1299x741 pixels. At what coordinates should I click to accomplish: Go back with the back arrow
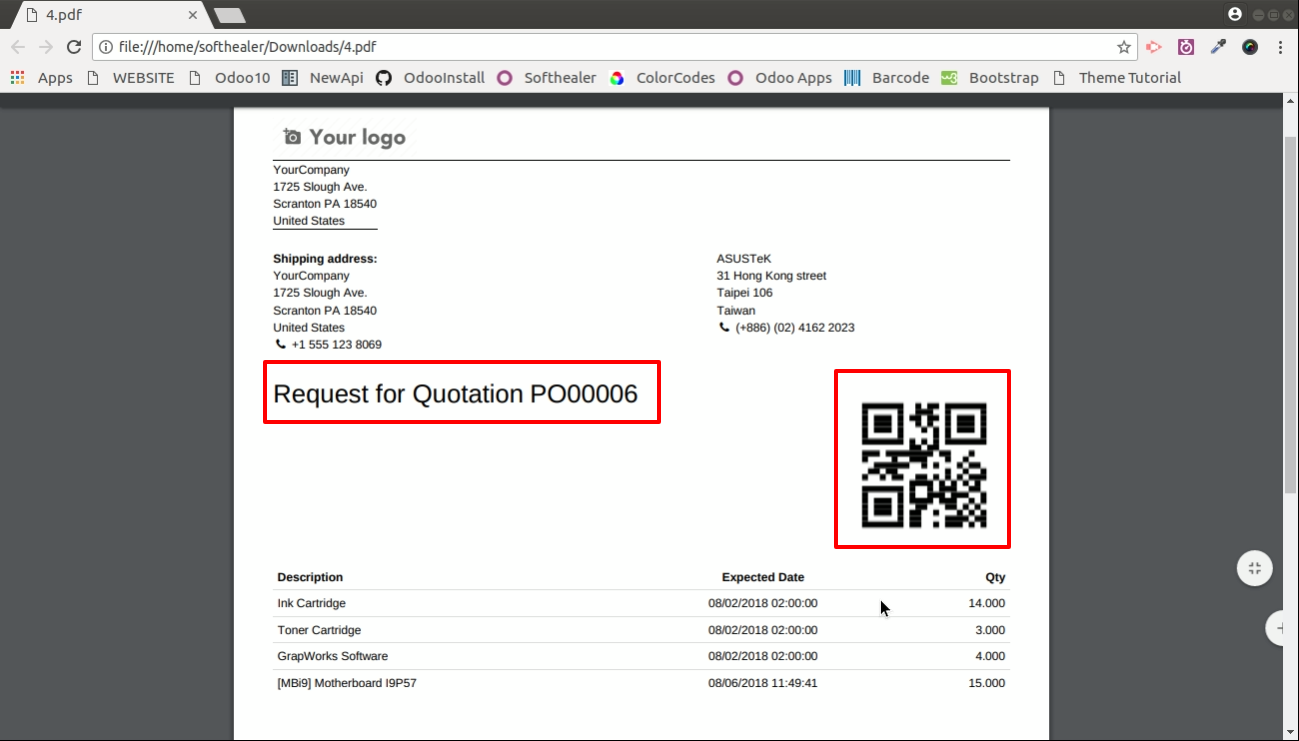pyautogui.click(x=18, y=47)
